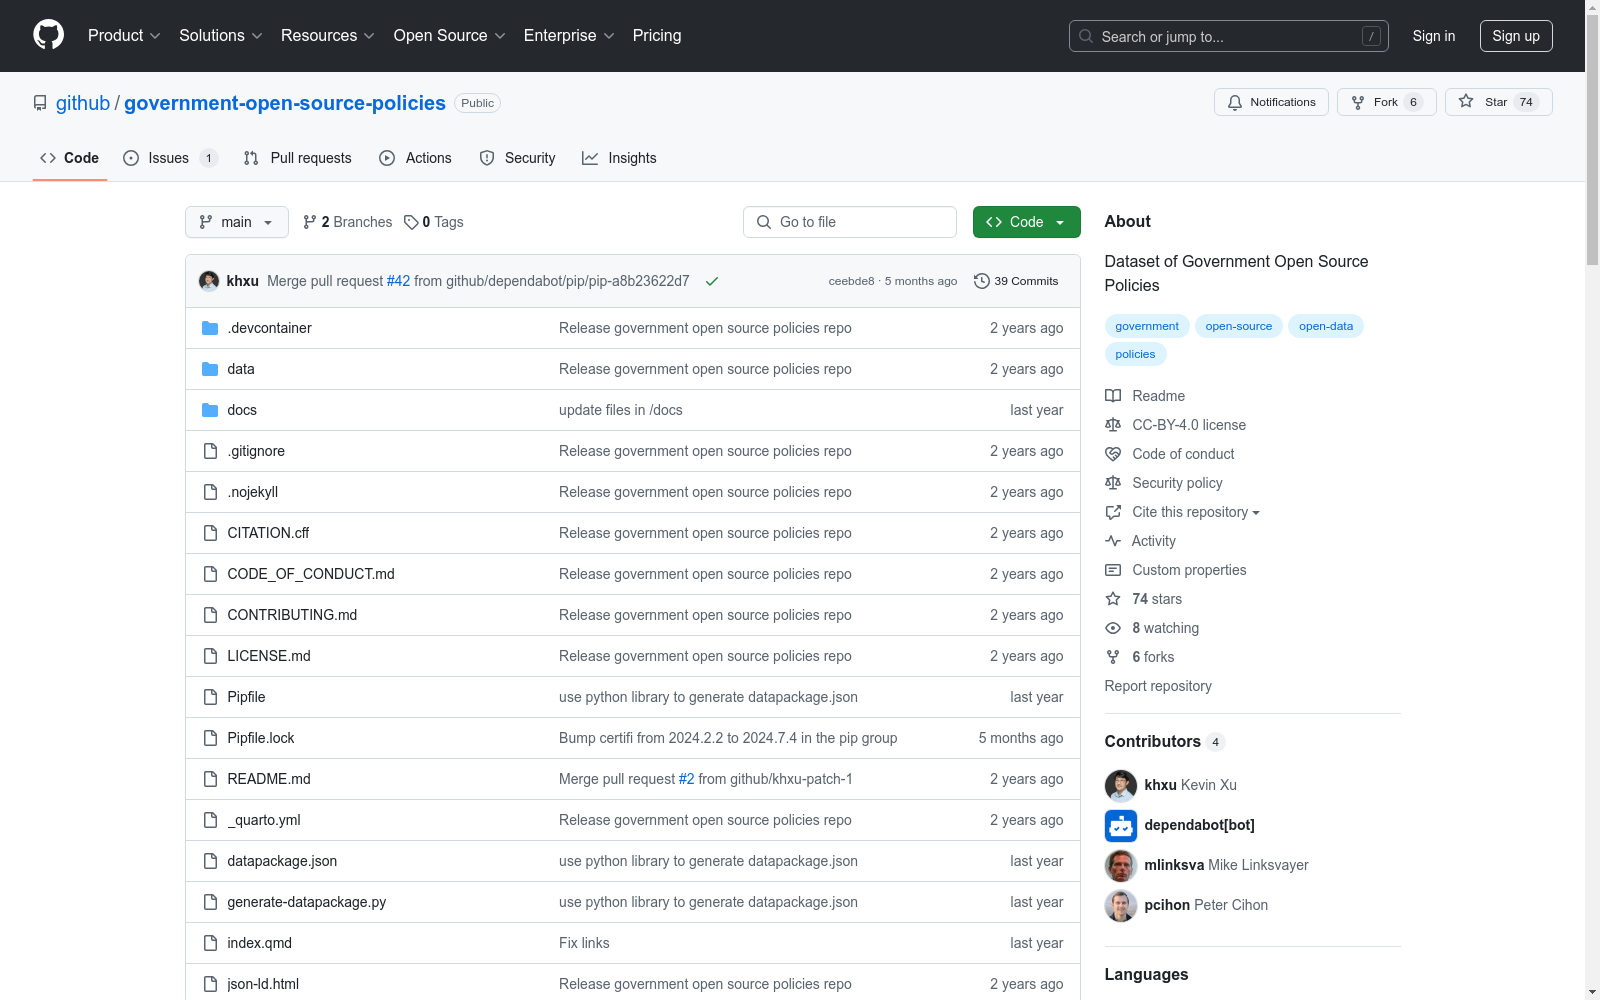This screenshot has height=1000, width=1600.
Task: Switch to the Code tab
Action: coord(70,158)
